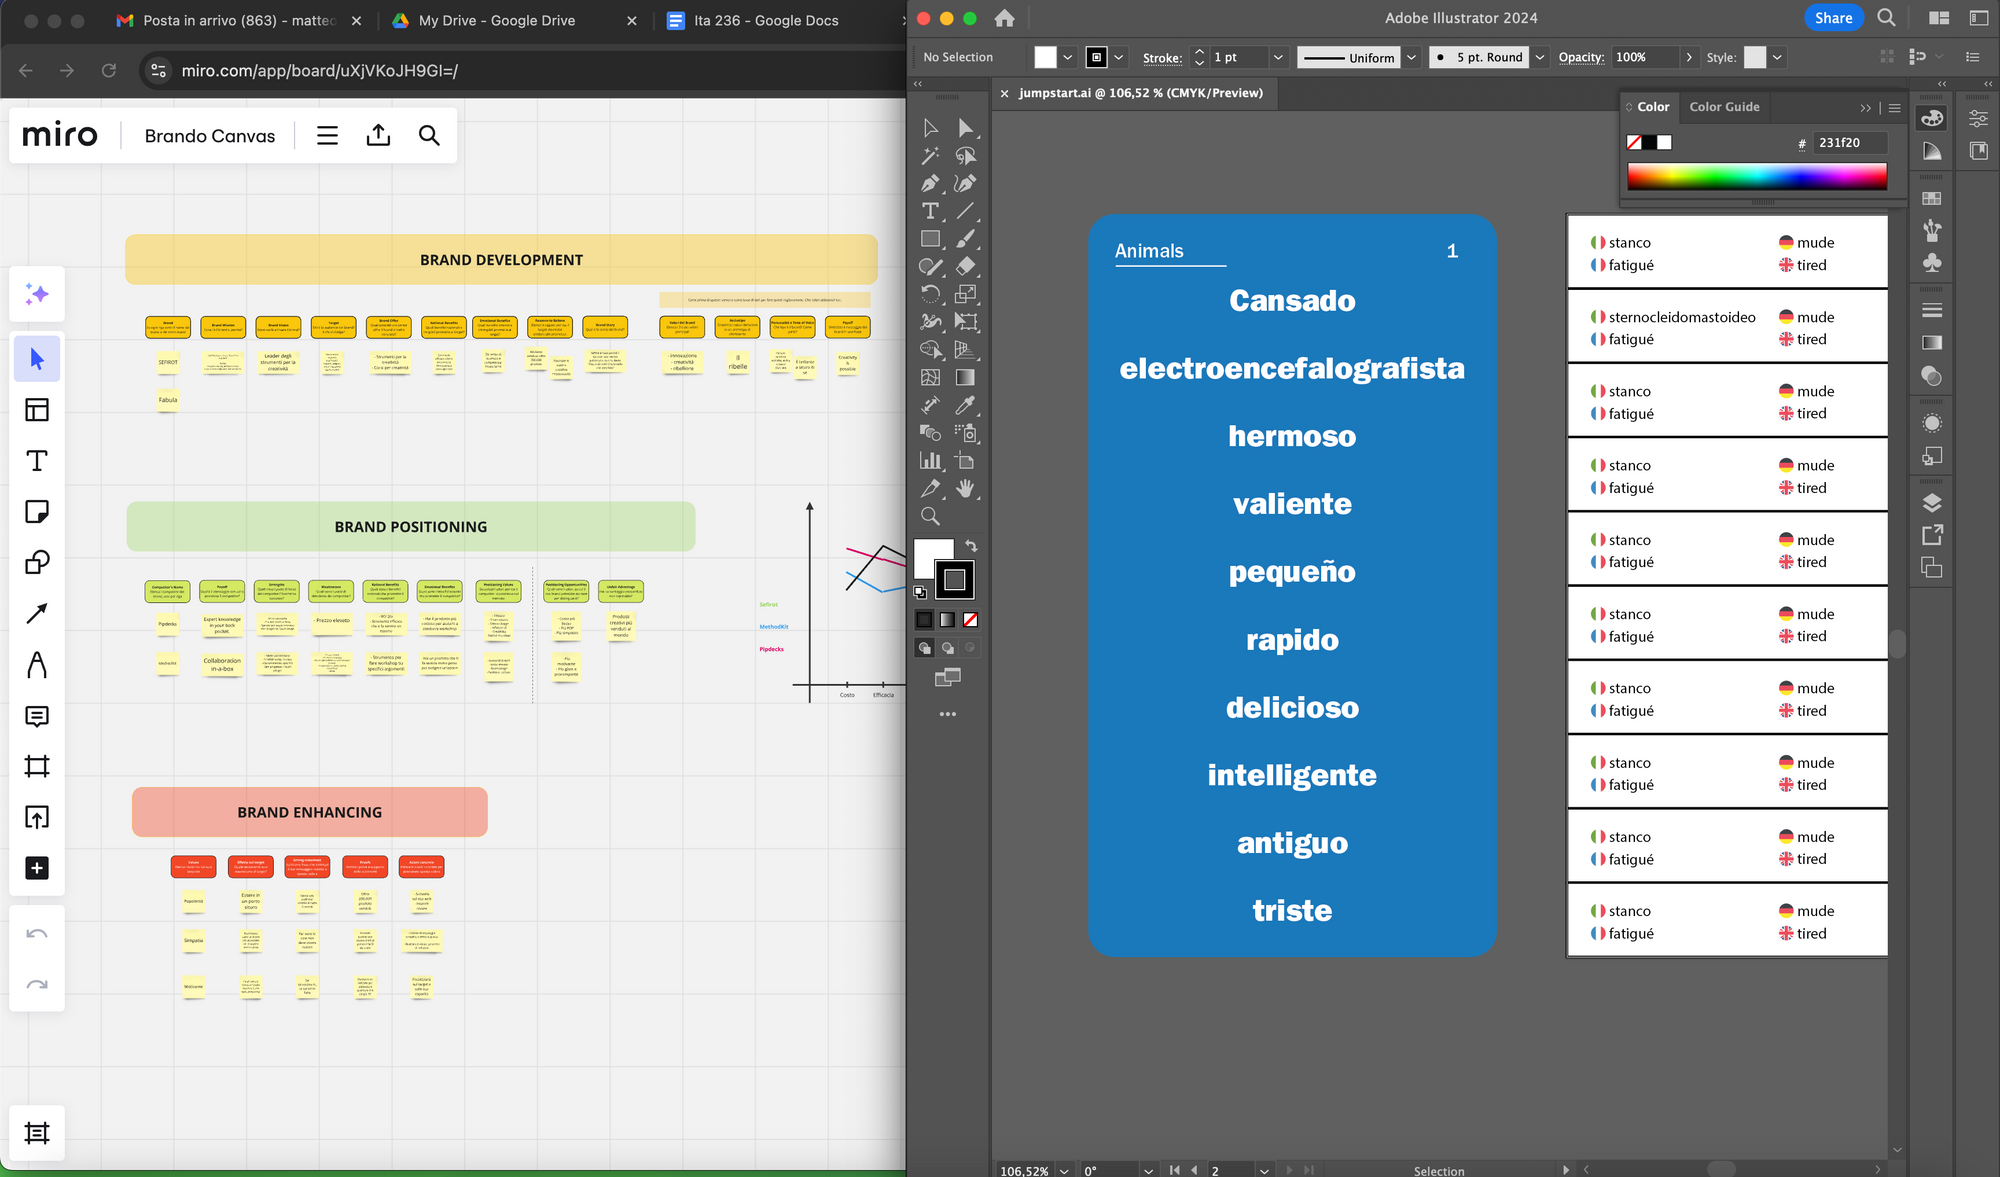Switch to Ita 236 Google Docs tab
The height and width of the screenshot is (1177, 2000).
[766, 20]
